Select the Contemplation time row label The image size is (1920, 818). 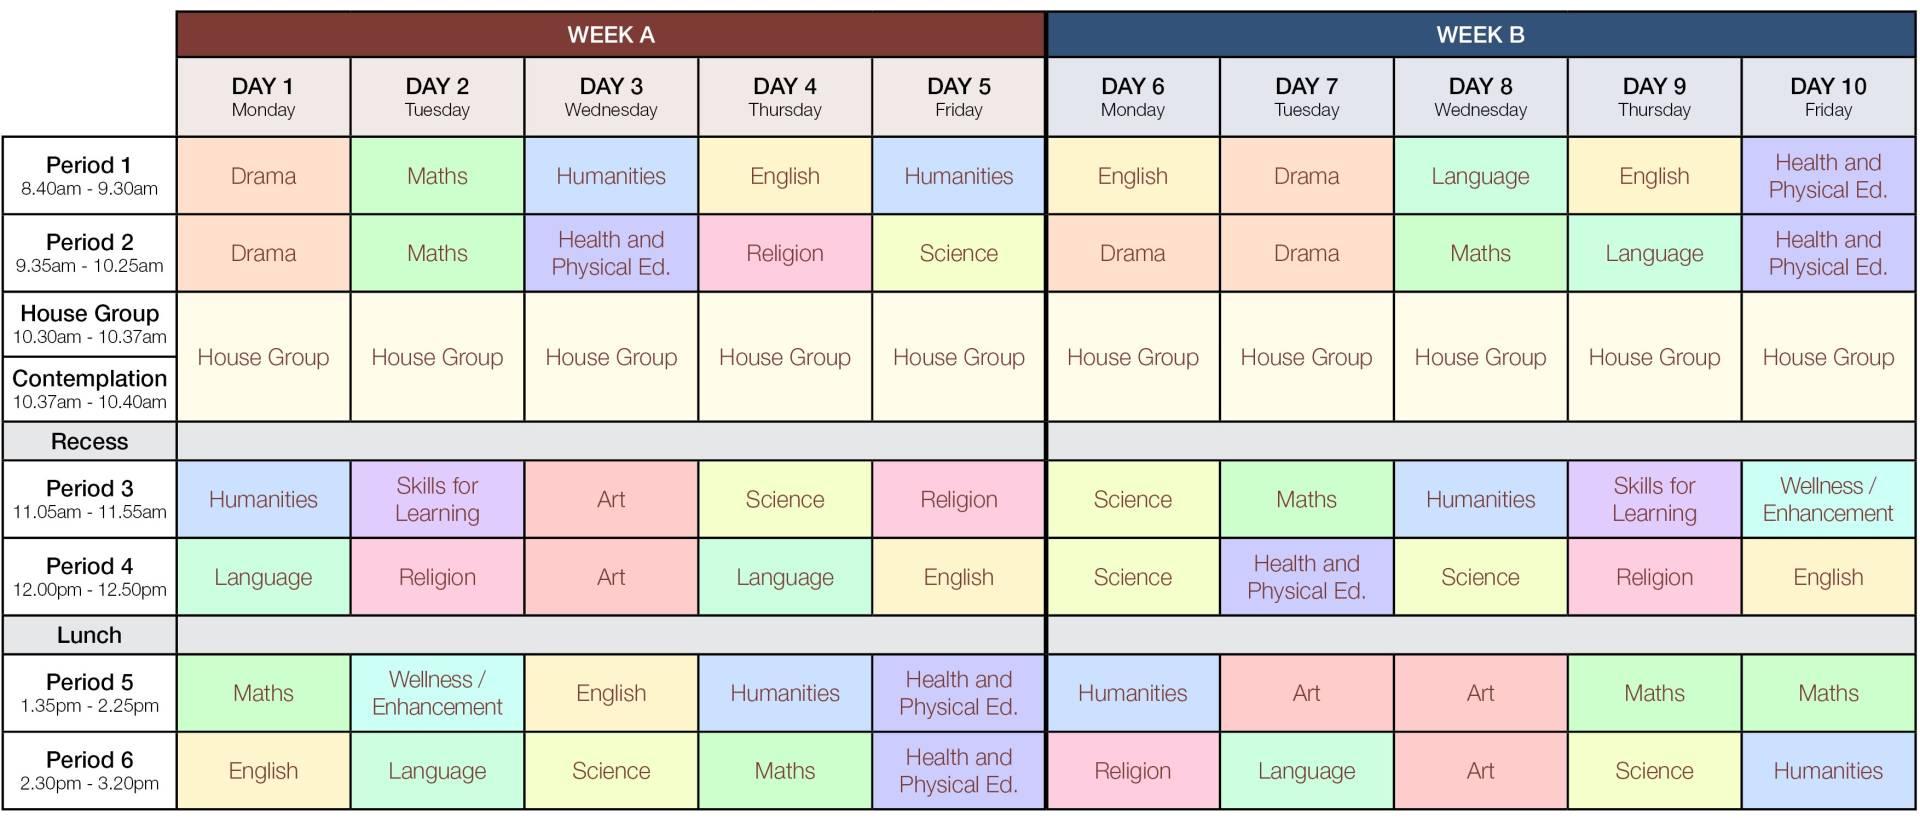point(89,389)
